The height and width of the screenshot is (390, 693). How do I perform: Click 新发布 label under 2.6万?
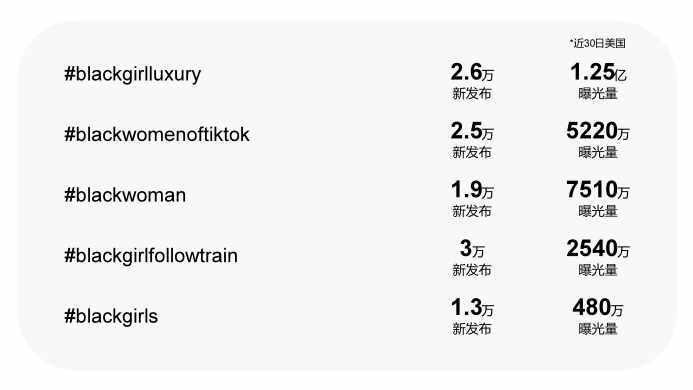472,94
